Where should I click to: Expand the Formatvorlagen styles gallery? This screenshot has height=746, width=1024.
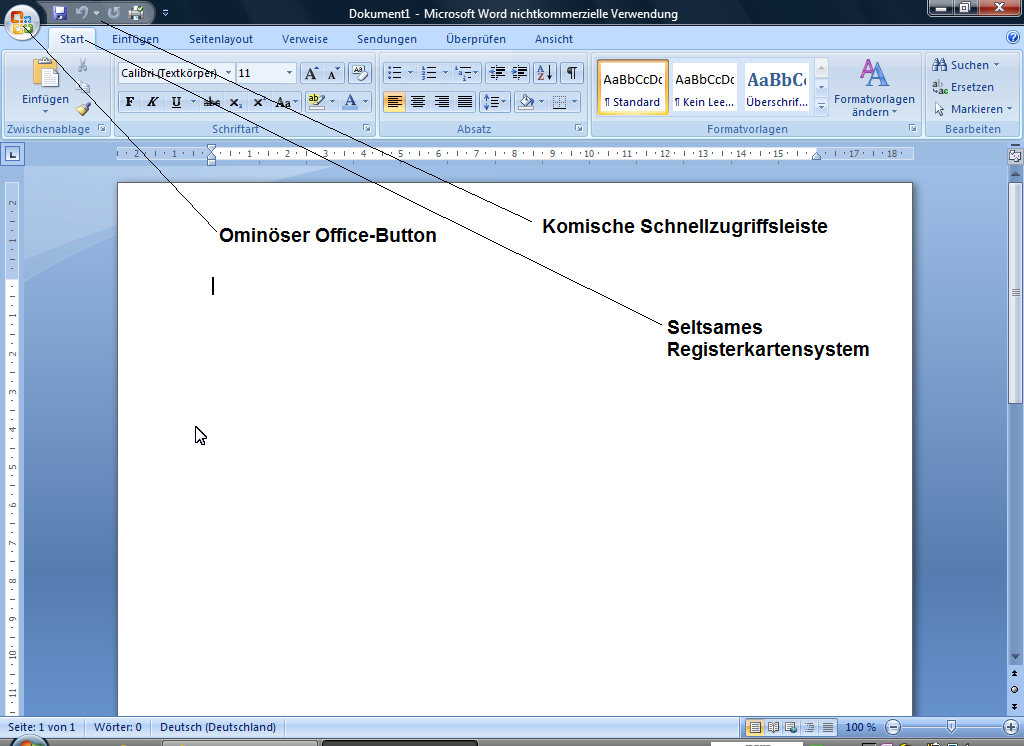[822, 106]
